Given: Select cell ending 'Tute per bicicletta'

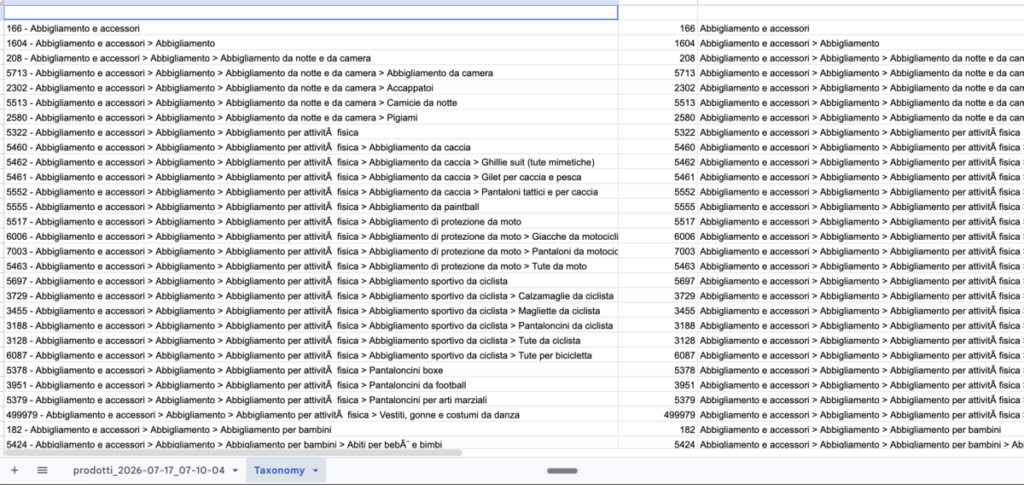Looking at the screenshot, I should click(x=310, y=355).
